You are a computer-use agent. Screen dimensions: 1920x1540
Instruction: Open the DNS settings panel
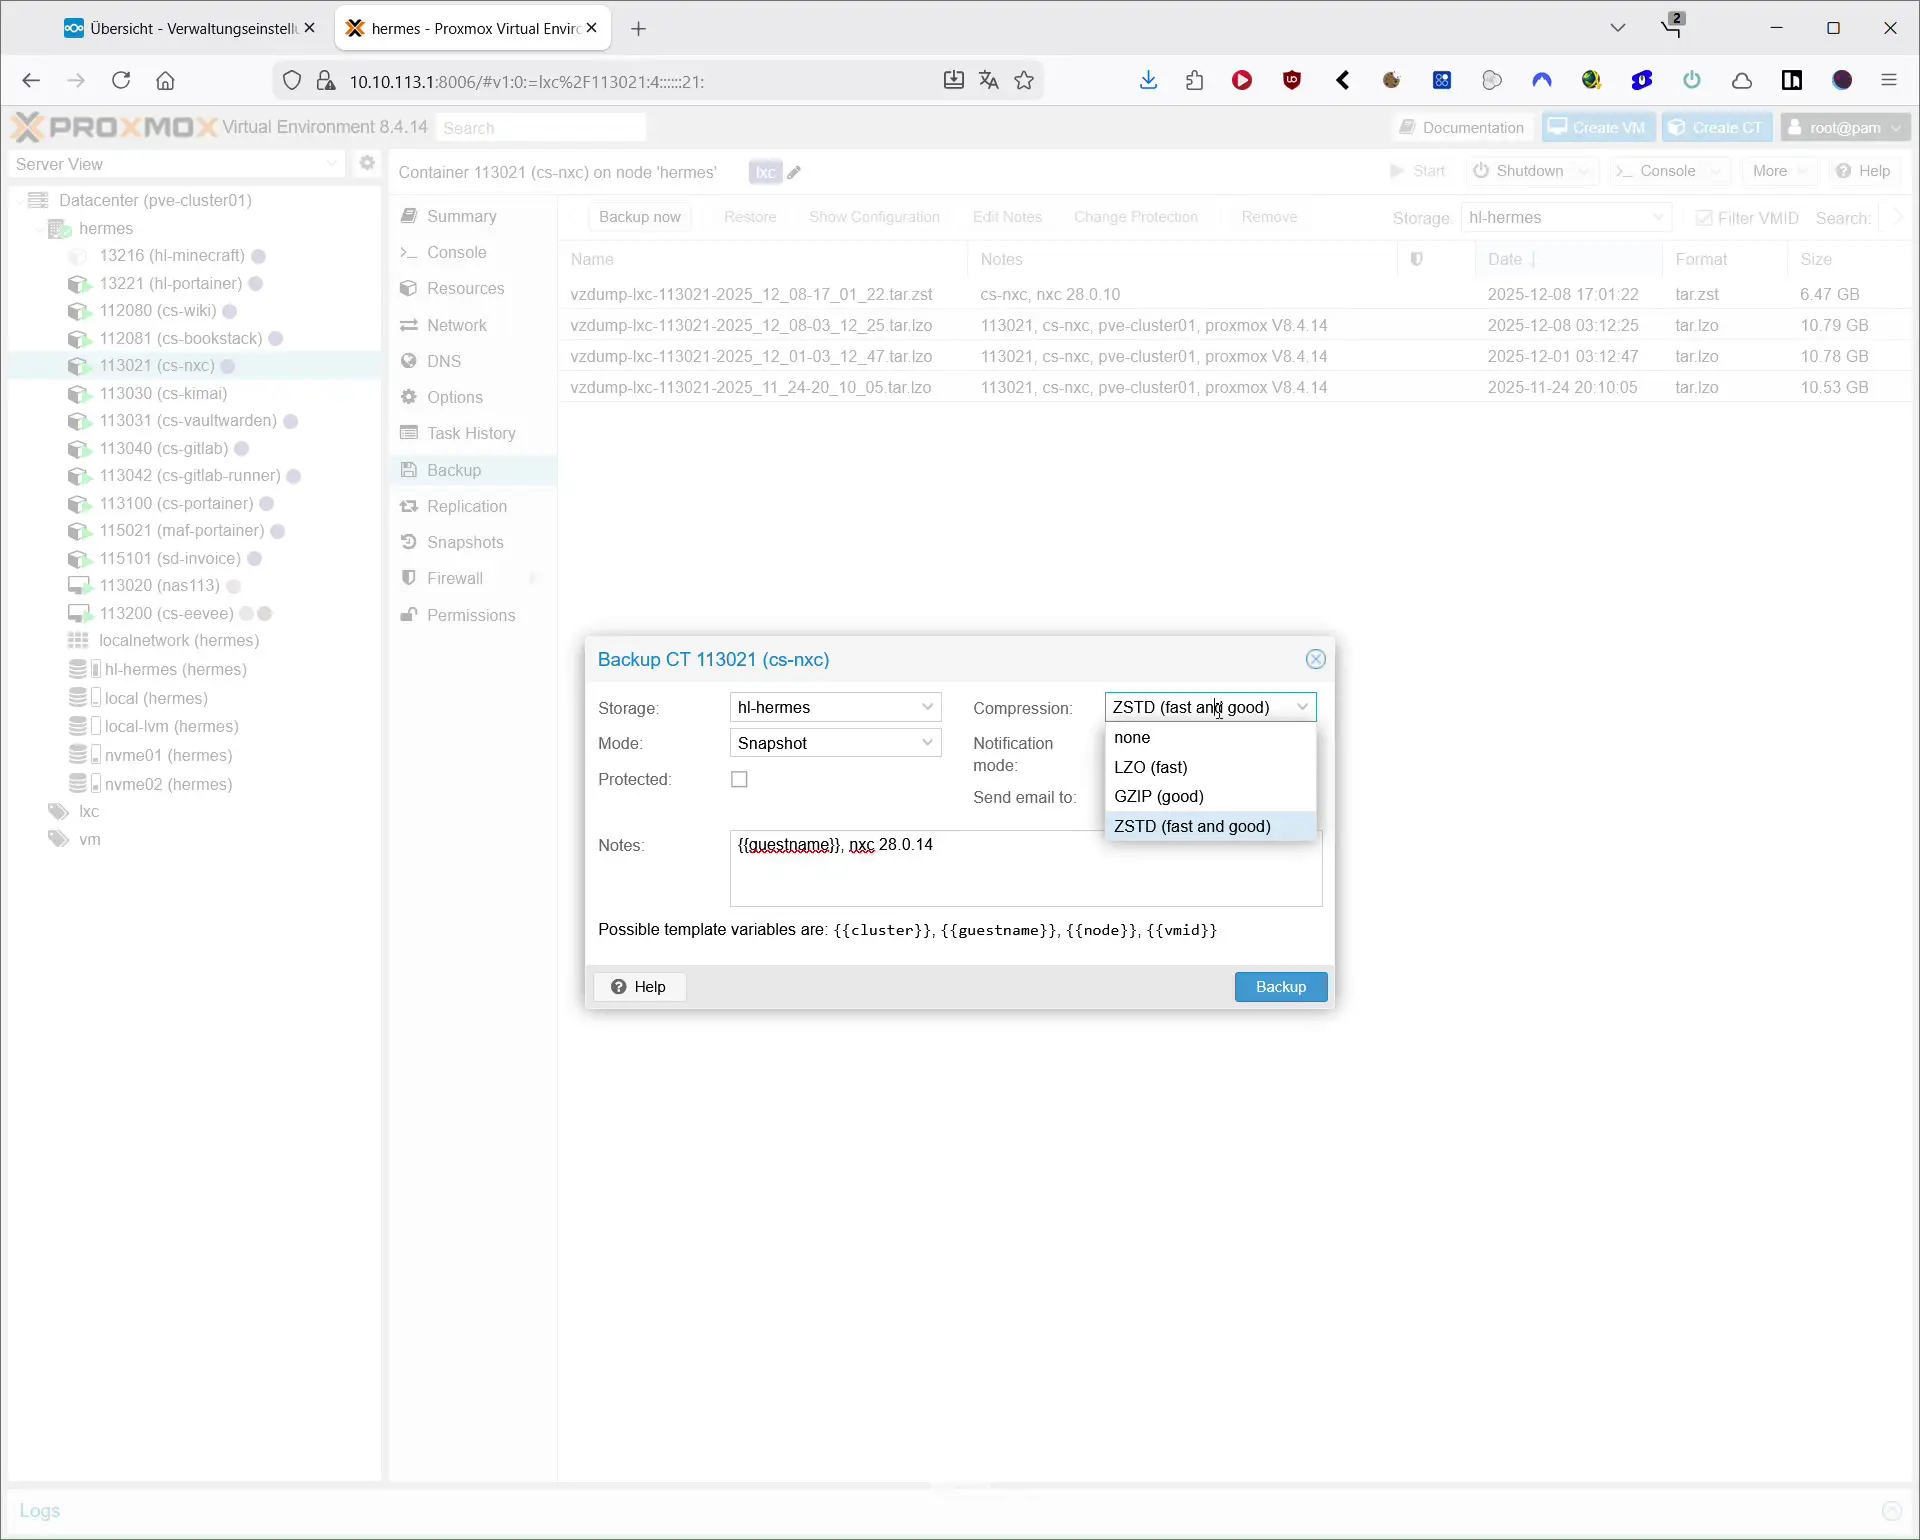click(444, 360)
